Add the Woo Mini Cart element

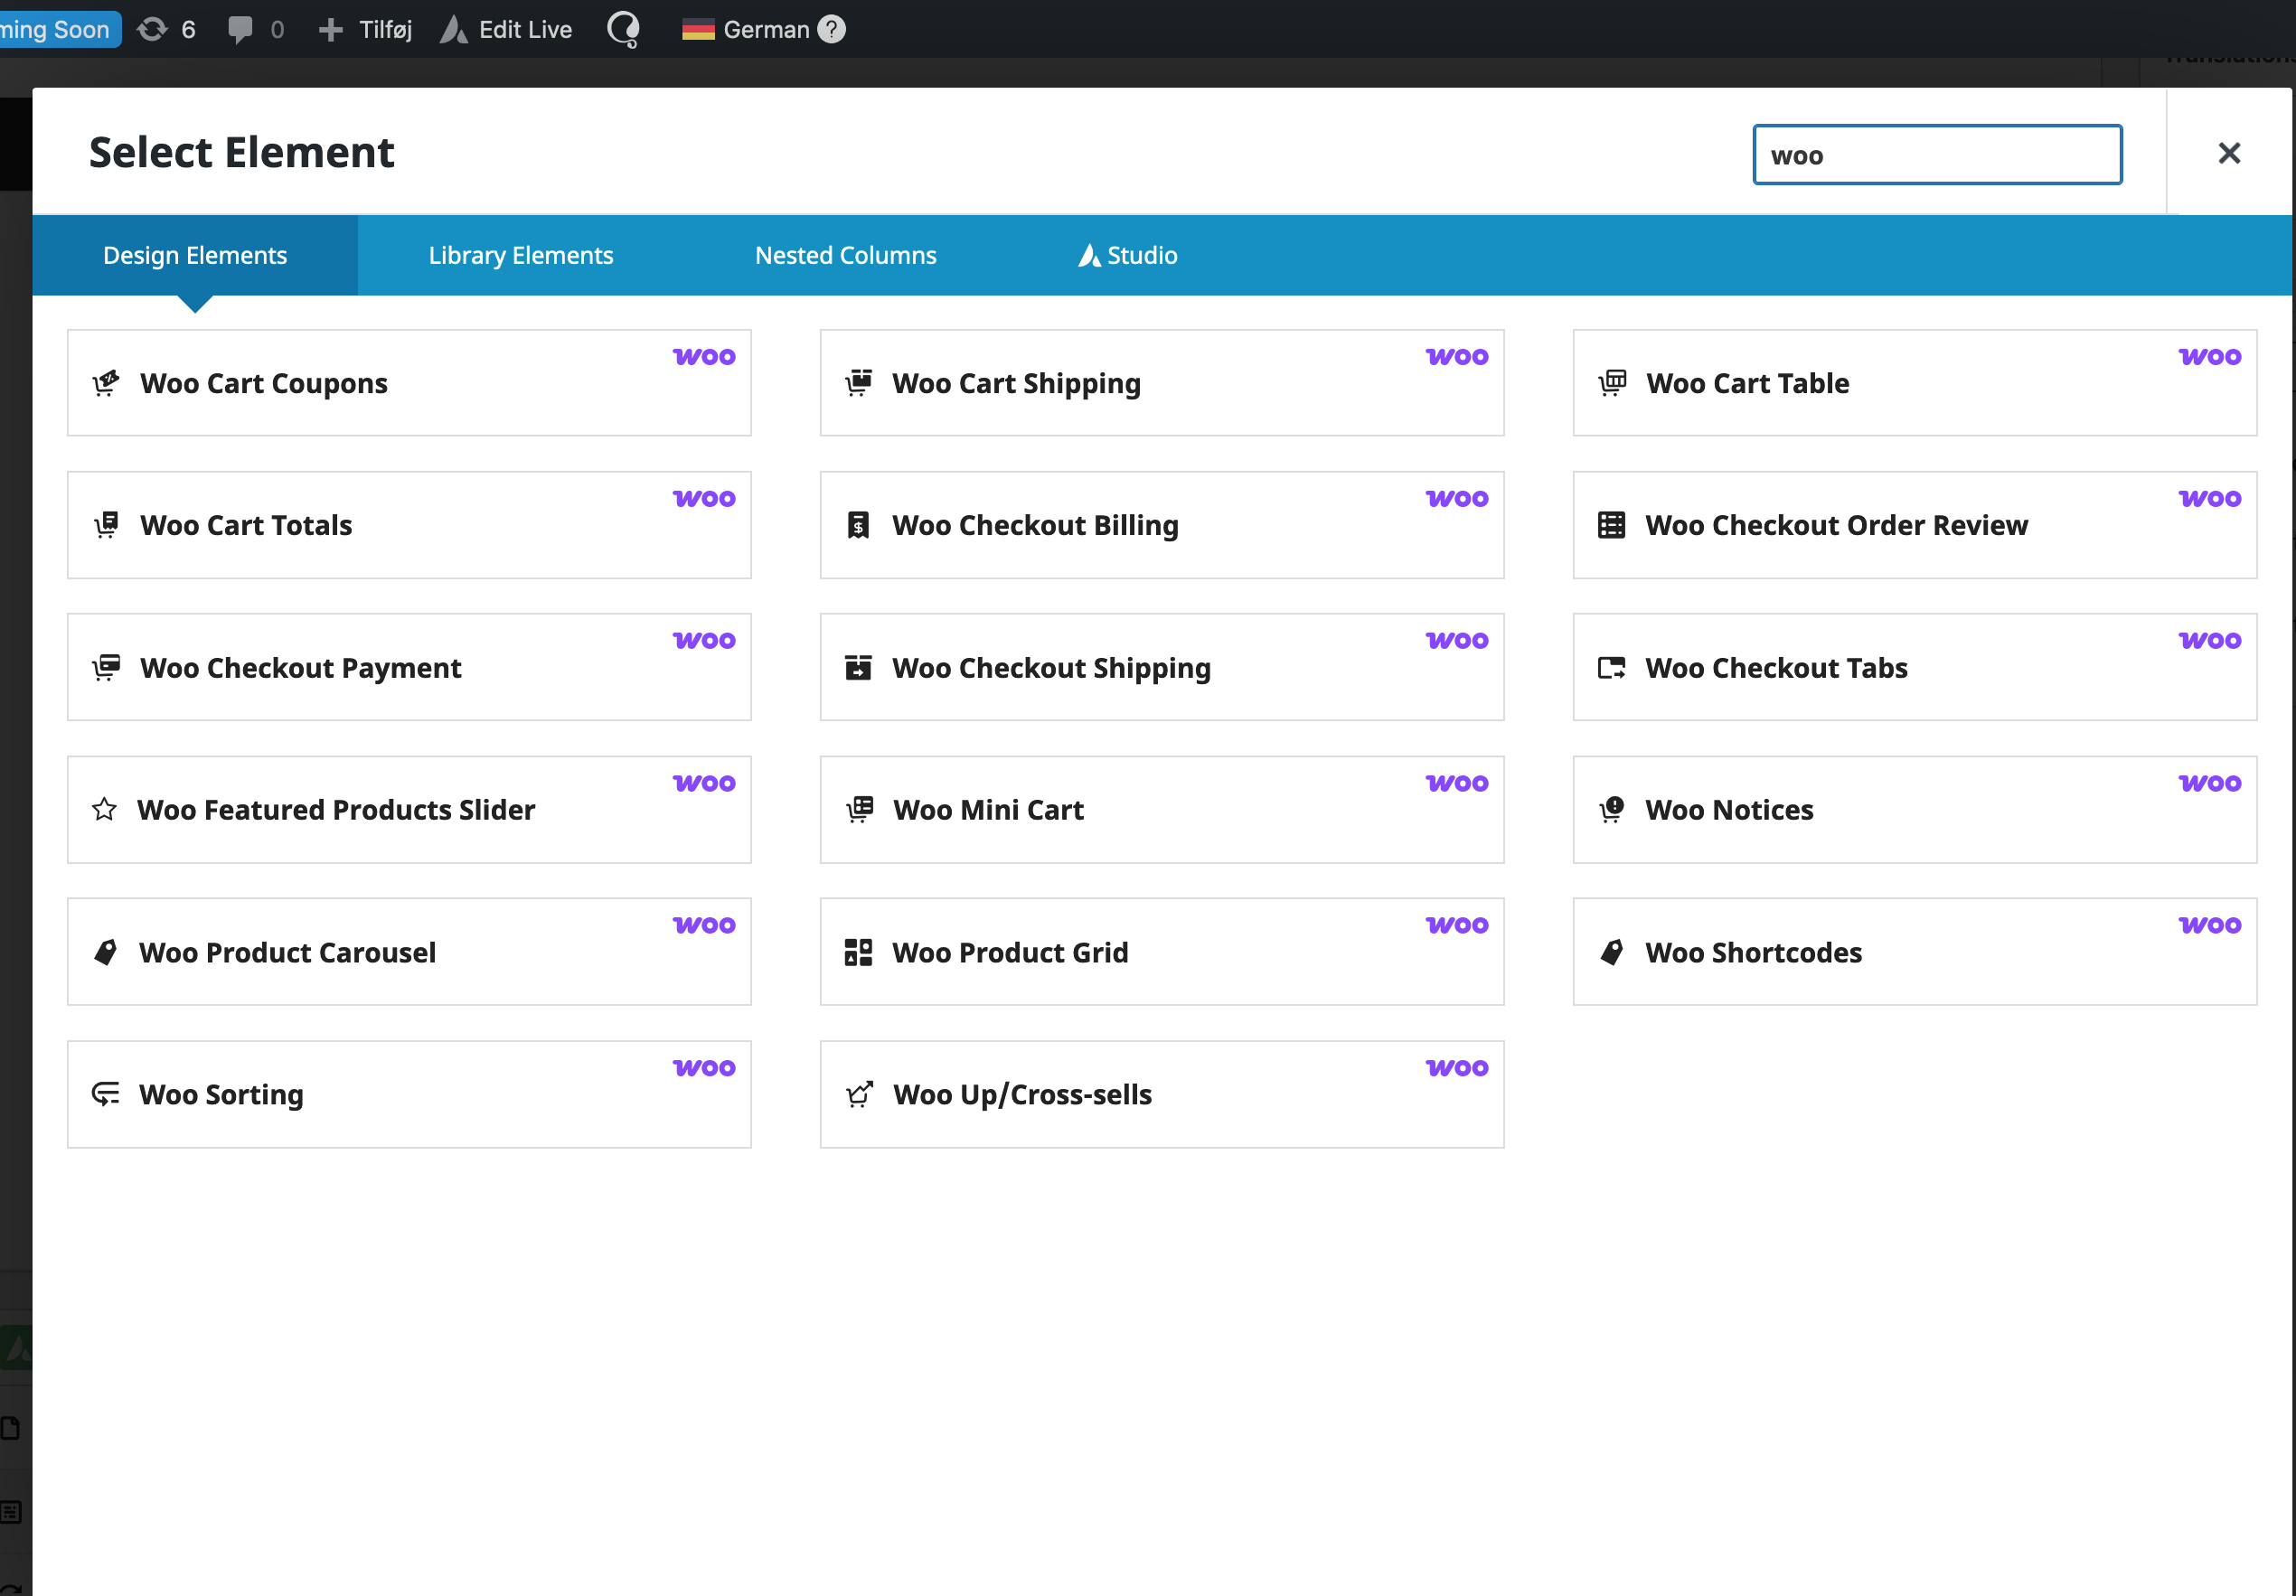click(x=1161, y=809)
